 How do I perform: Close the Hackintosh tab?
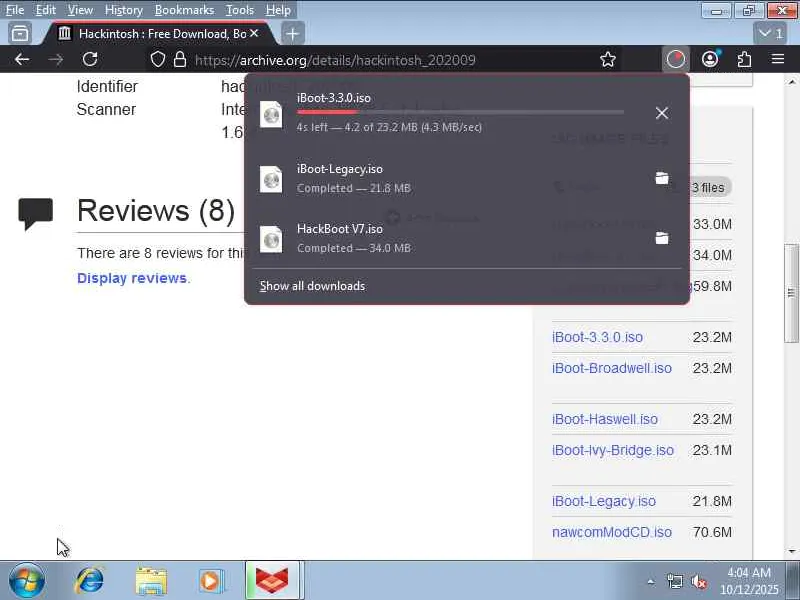pyautogui.click(x=254, y=33)
